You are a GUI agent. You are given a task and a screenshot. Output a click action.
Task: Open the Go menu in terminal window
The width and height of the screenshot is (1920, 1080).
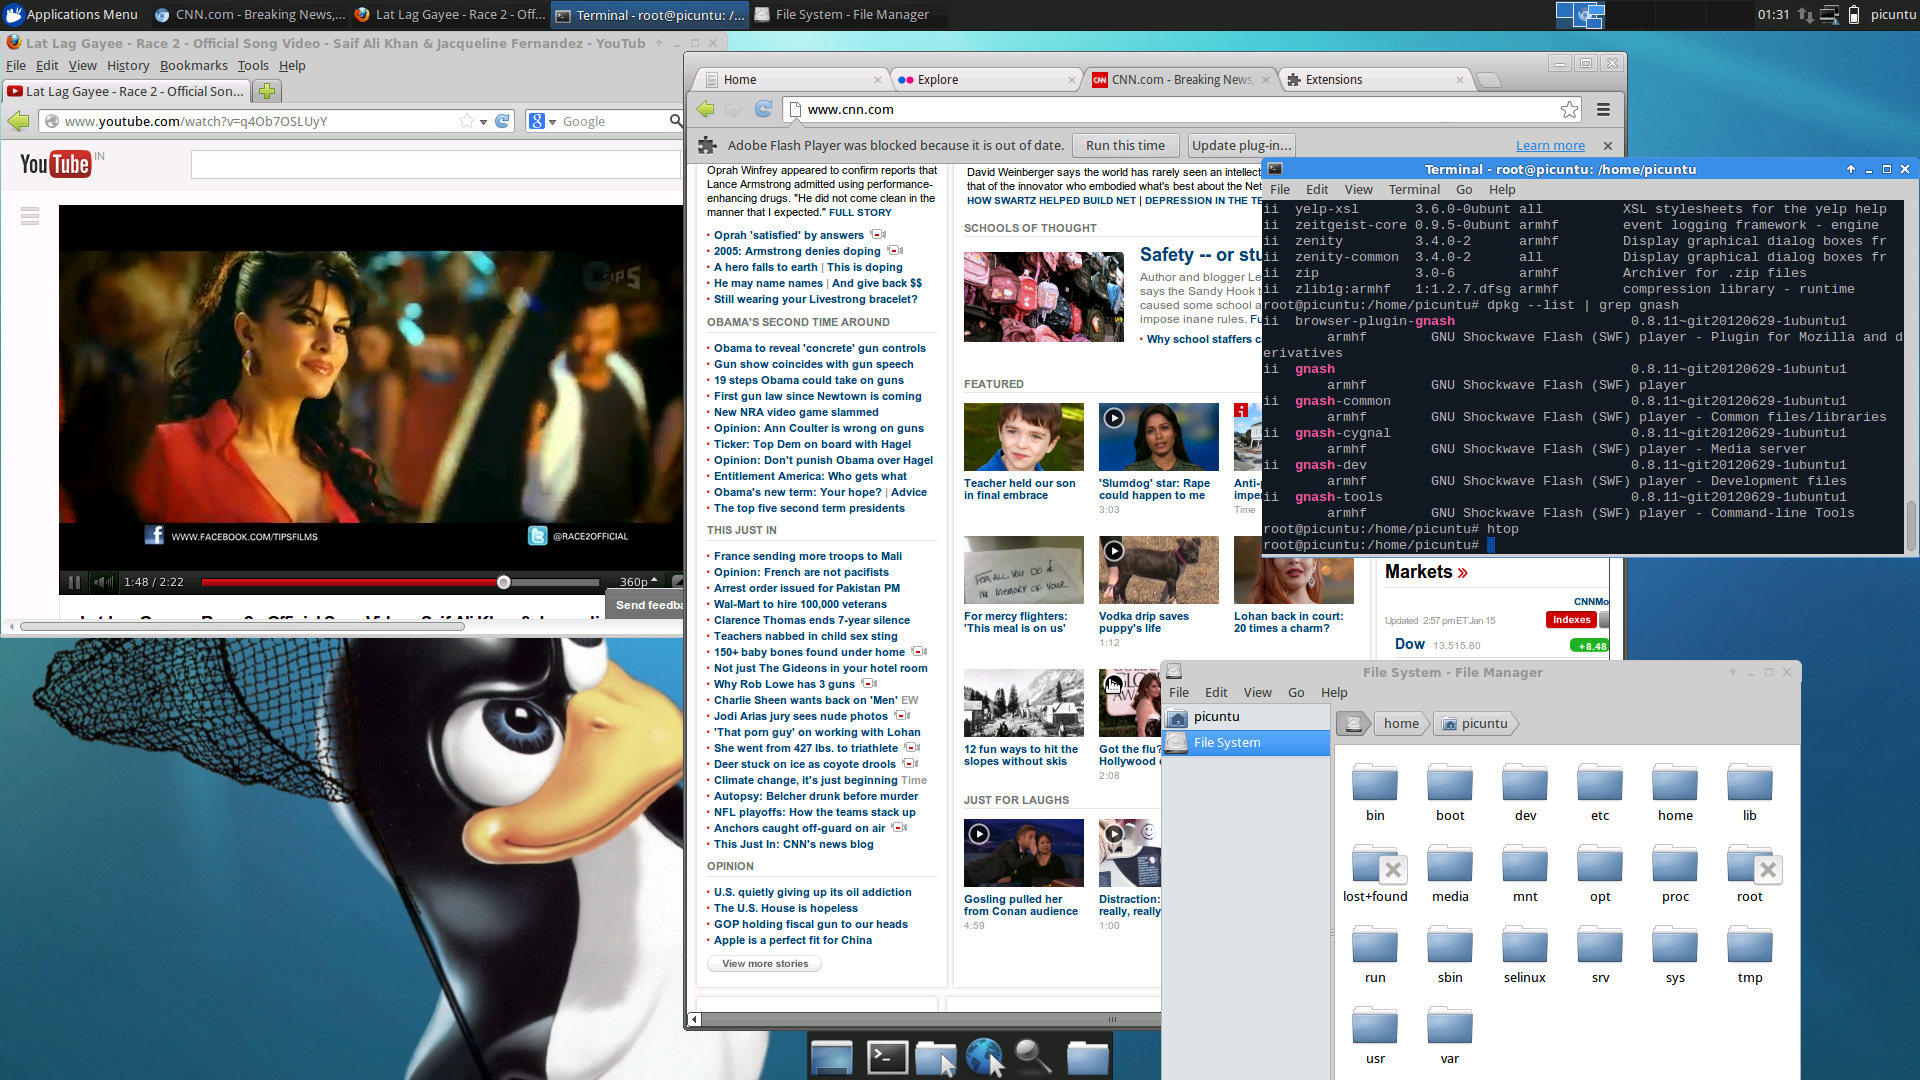coord(1464,189)
